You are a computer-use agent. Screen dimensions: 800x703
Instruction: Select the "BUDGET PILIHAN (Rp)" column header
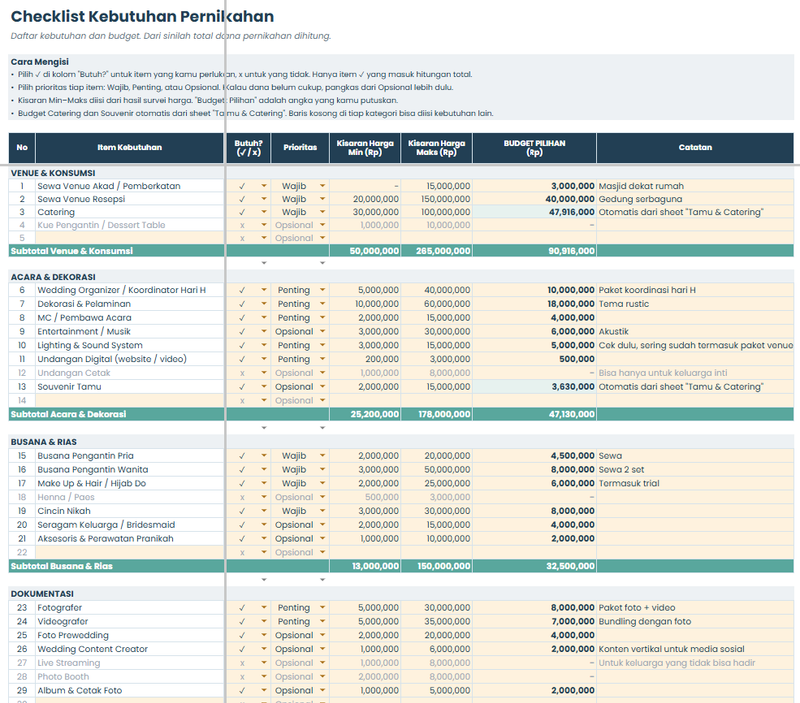[534, 147]
